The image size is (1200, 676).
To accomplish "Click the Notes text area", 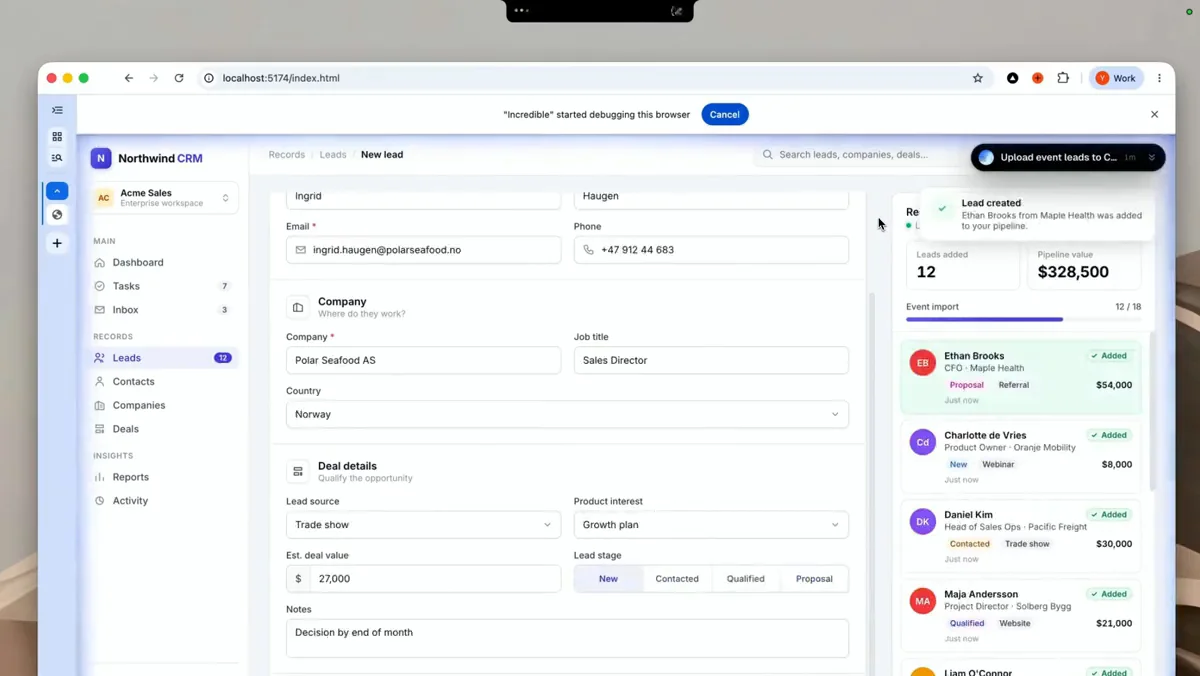I will pos(567,638).
